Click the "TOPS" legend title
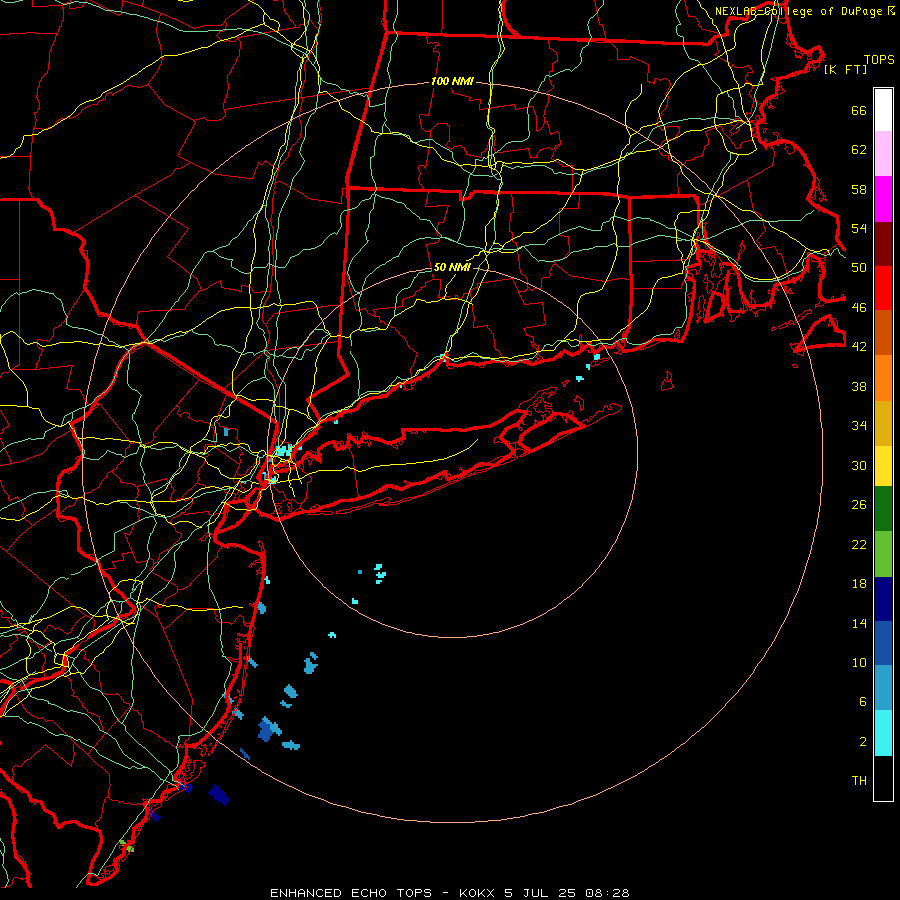 [879, 59]
